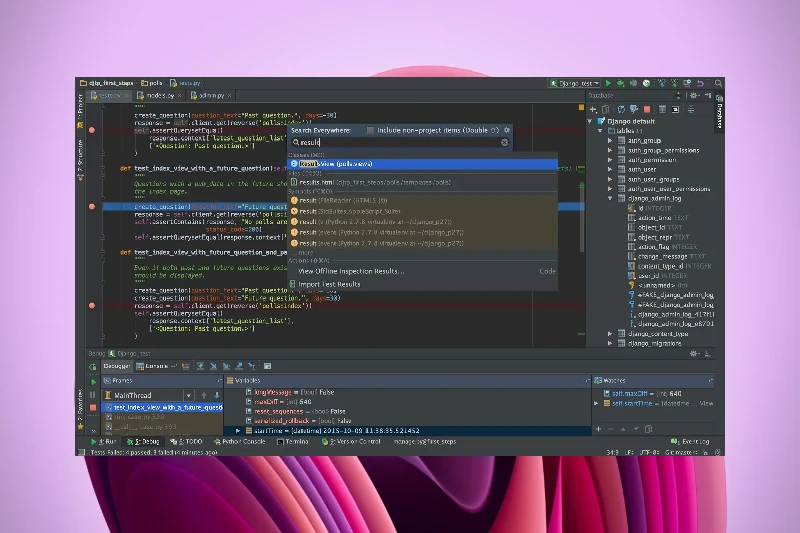Move to next frame with blue down arrow
Screen dimensions: 800x533
point(217,395)
